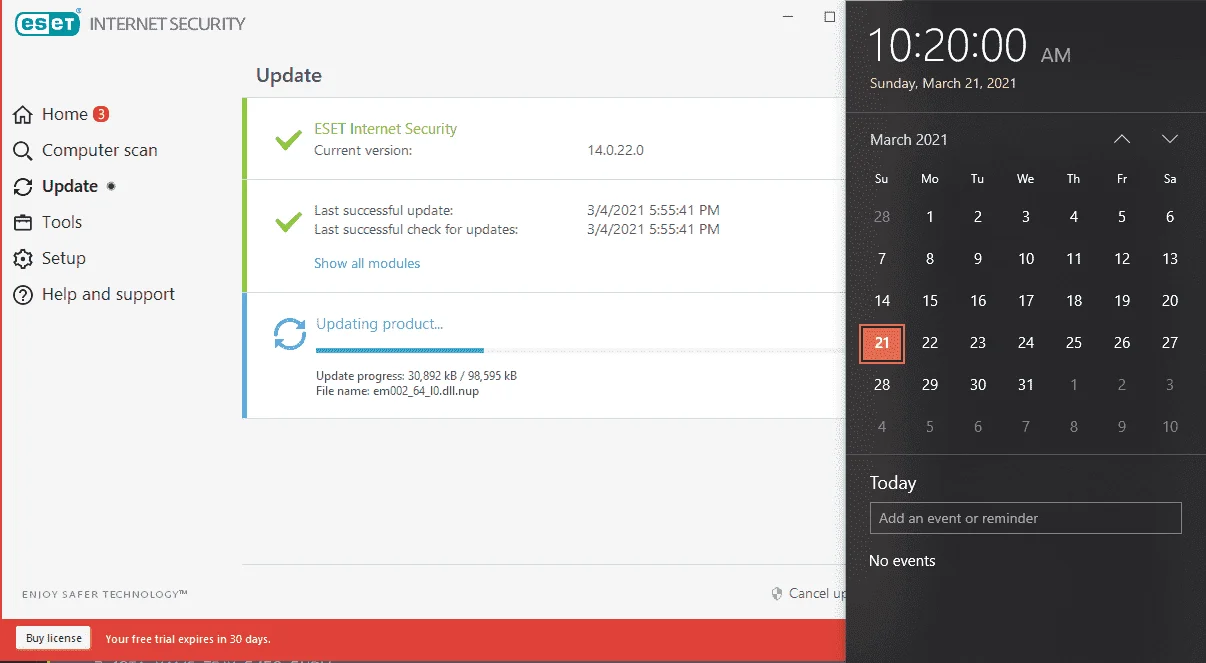
Task: Go to next month with down chevron
Action: 1170,139
